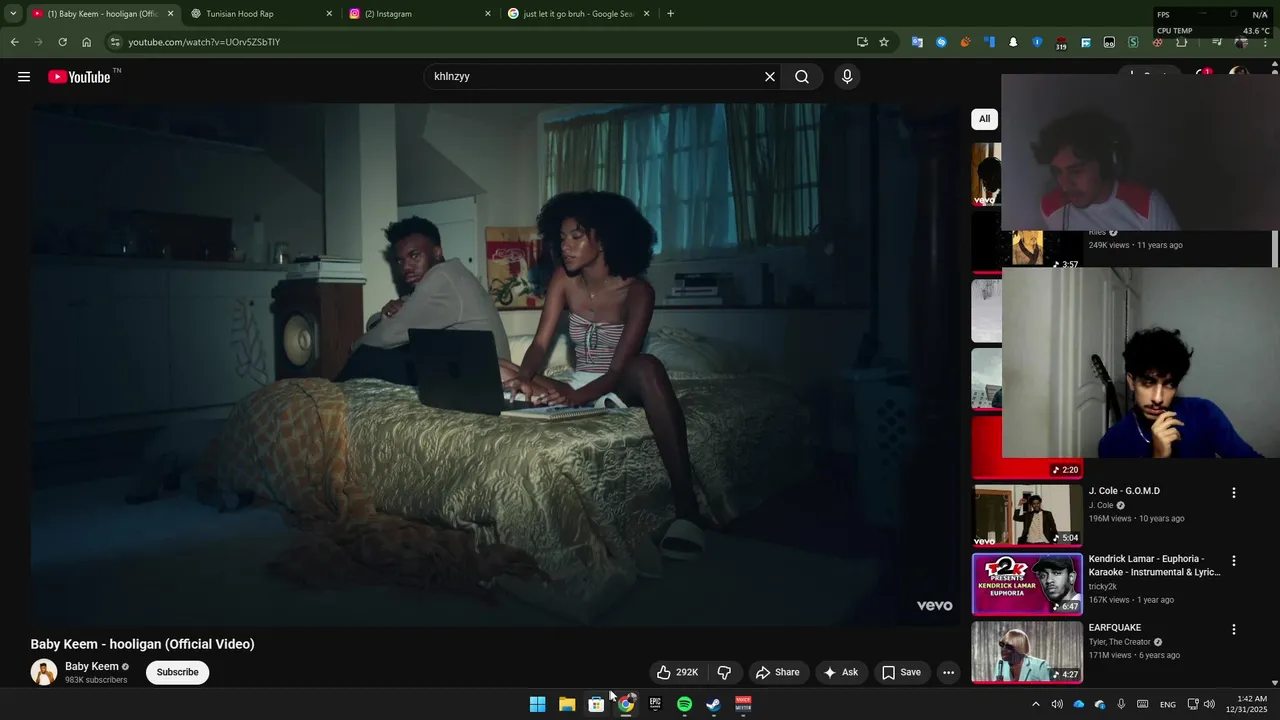The image size is (1280, 720).
Task: Click the Baby Keem channel avatar
Action: click(x=44, y=672)
